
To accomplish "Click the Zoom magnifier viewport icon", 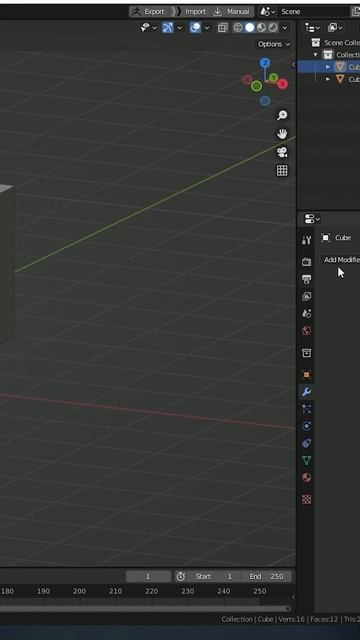I will point(282,115).
